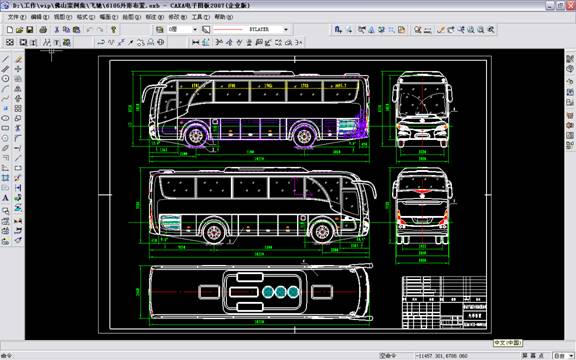
Task: Click the open file folder icon
Action: [x=19, y=29]
